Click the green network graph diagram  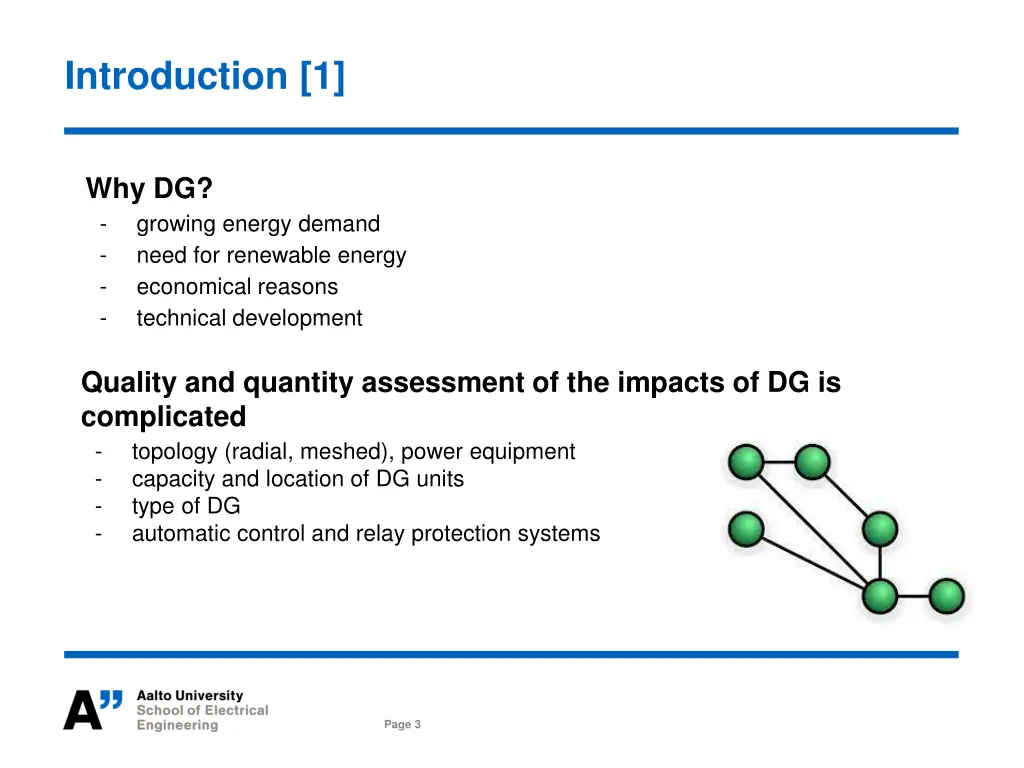846,530
